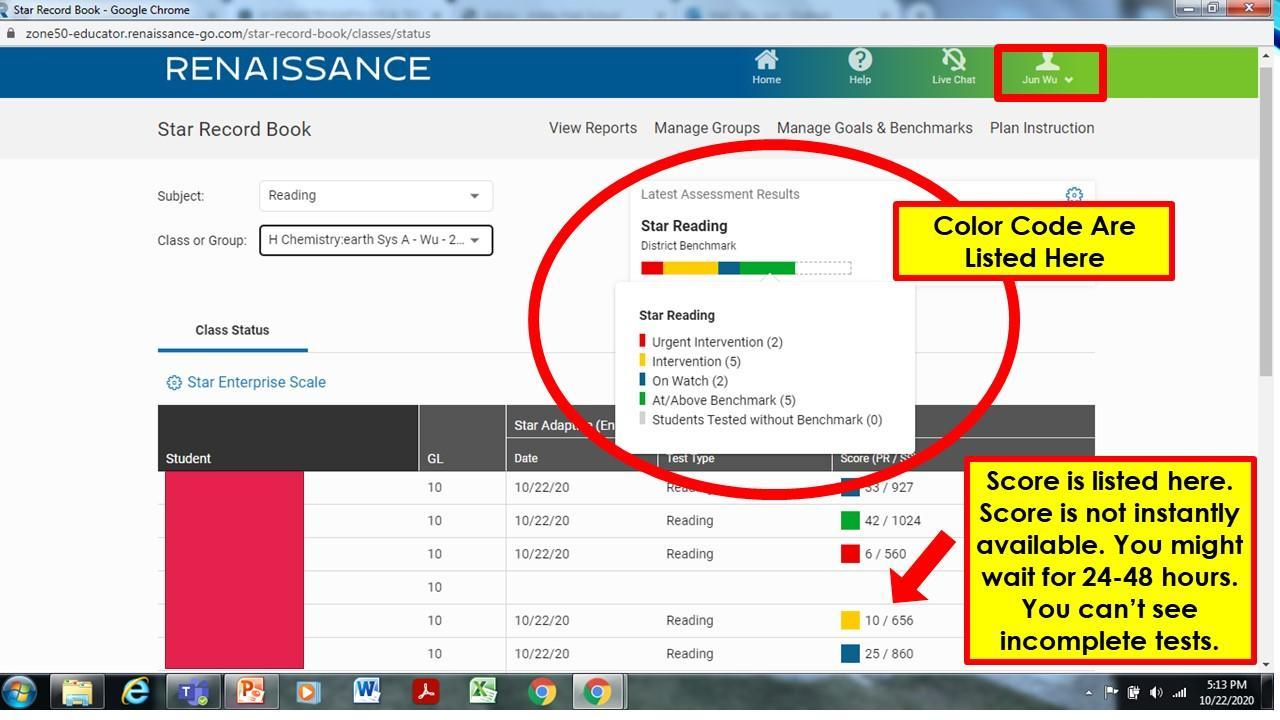1280x720 pixels.
Task: Click the volume speaker tray icon
Action: [x=1156, y=692]
